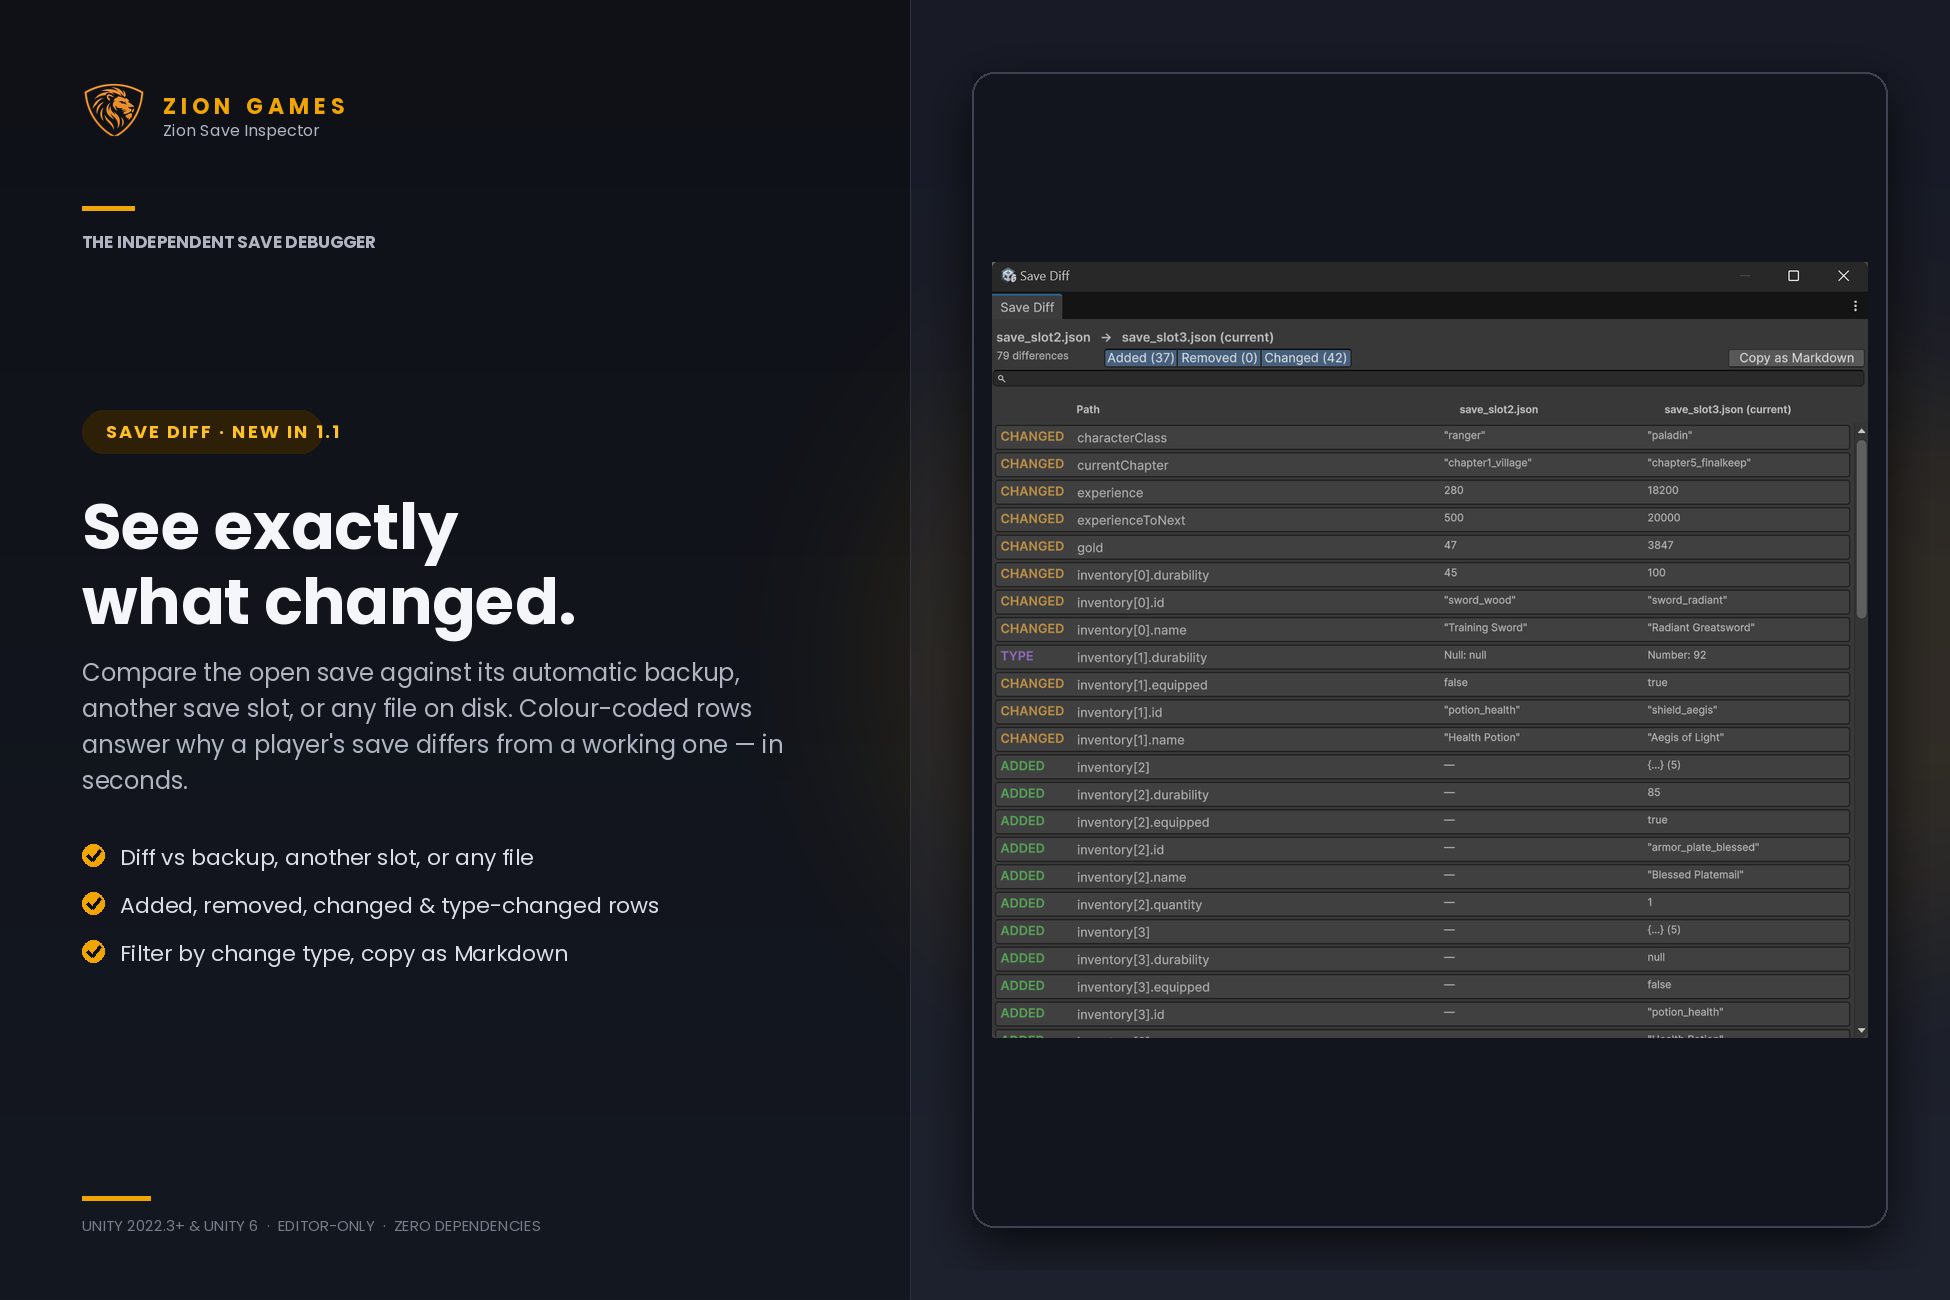The height and width of the screenshot is (1300, 1950).
Task: Select the inventory[1].name row
Action: 1422,740
